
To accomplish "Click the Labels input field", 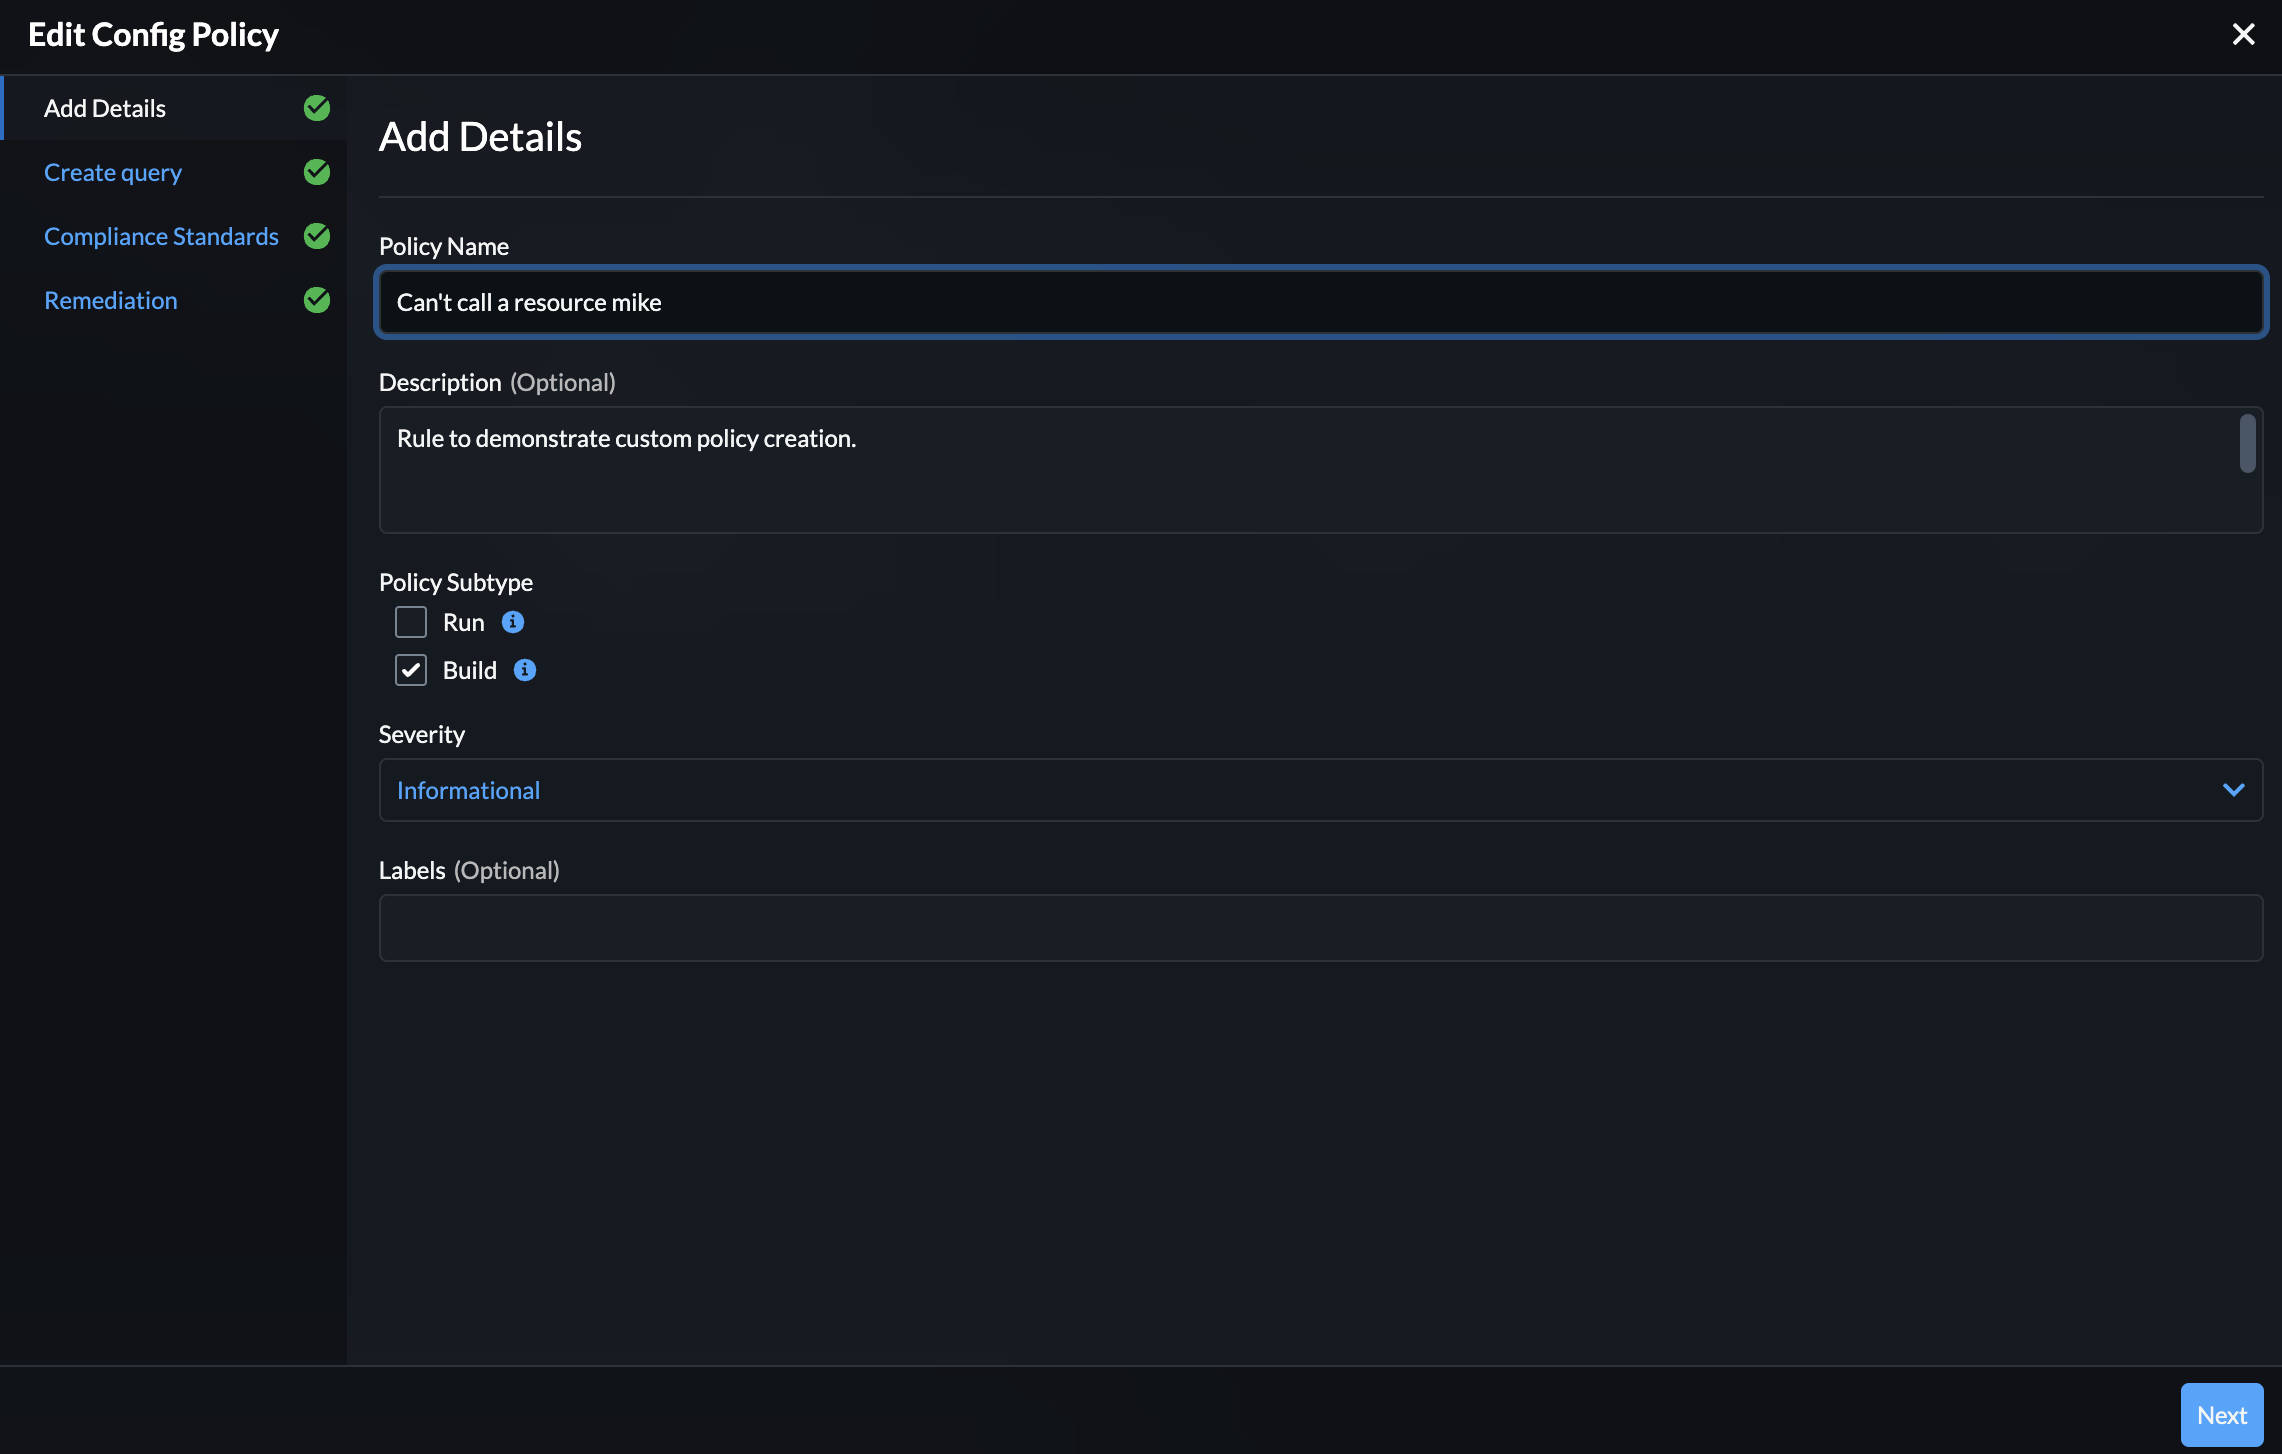I will coord(1321,928).
